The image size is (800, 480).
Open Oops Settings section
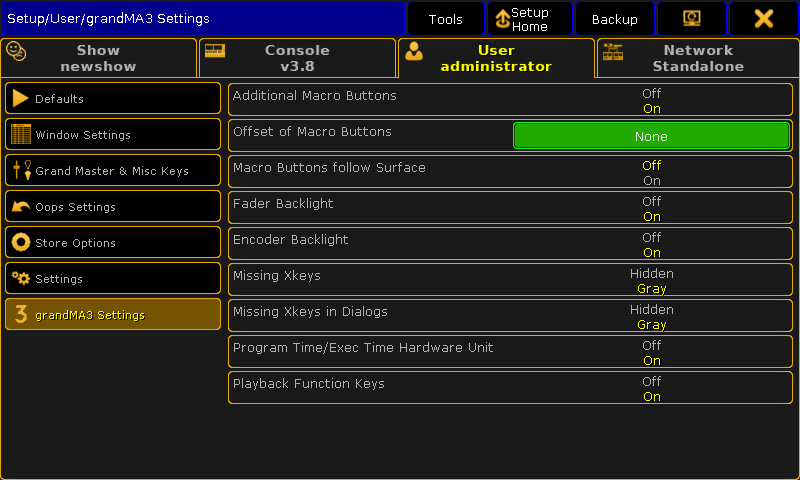tap(113, 207)
